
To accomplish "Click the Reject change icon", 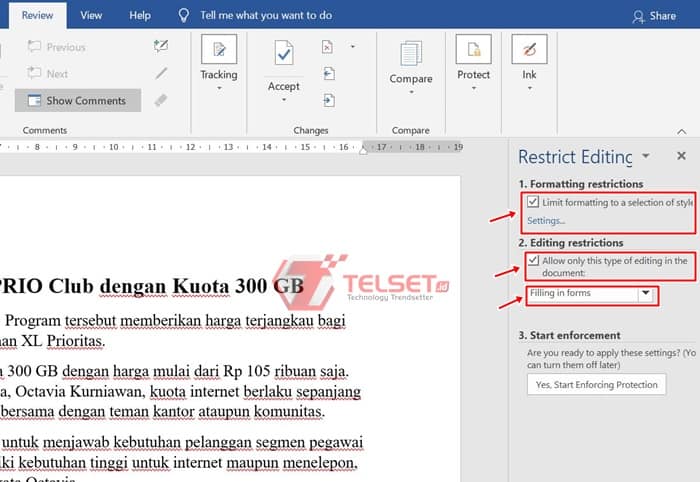I will (328, 47).
